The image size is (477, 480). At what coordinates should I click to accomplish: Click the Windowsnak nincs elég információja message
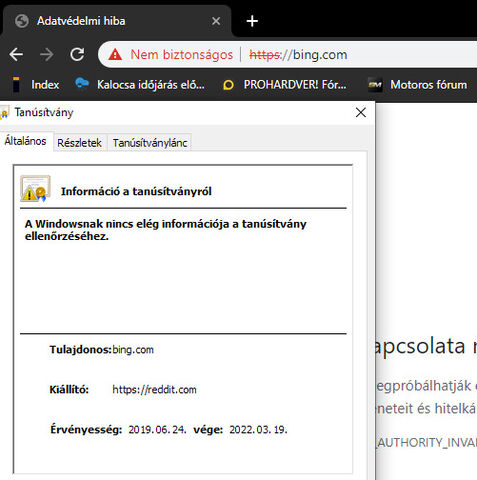tap(166, 230)
